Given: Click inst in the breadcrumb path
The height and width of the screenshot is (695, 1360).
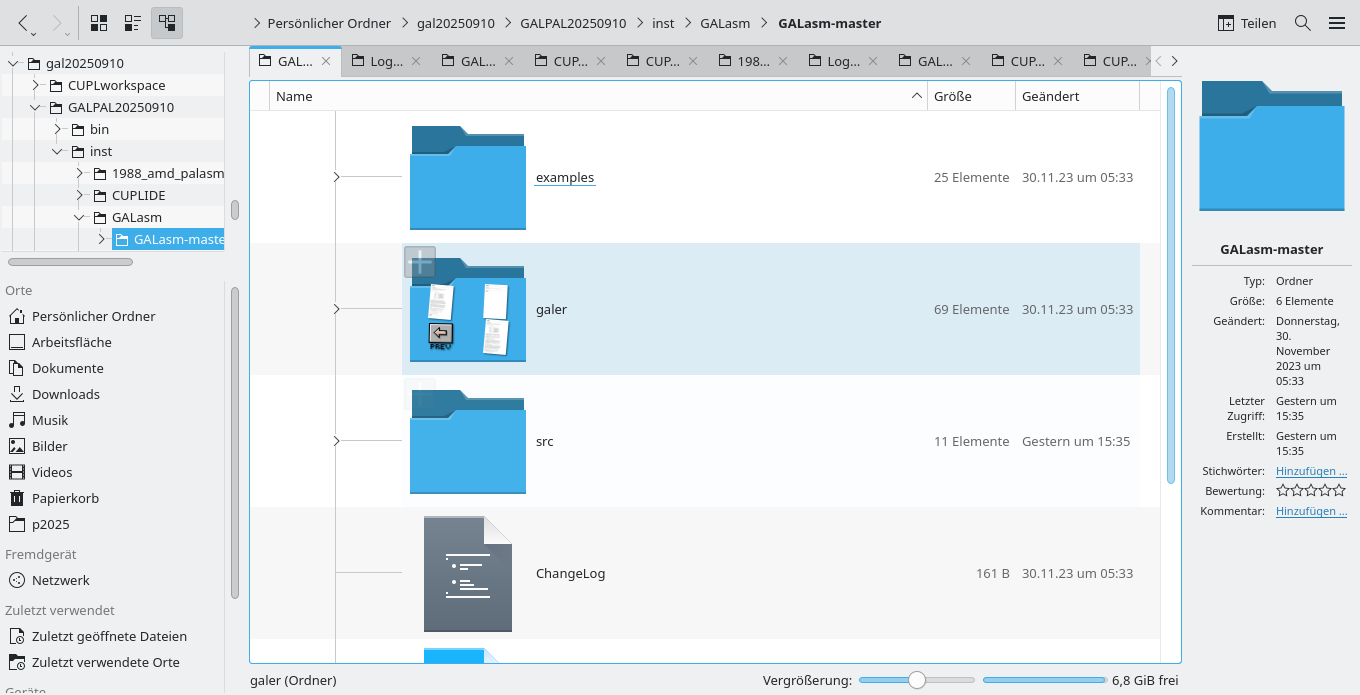Looking at the screenshot, I should point(663,23).
